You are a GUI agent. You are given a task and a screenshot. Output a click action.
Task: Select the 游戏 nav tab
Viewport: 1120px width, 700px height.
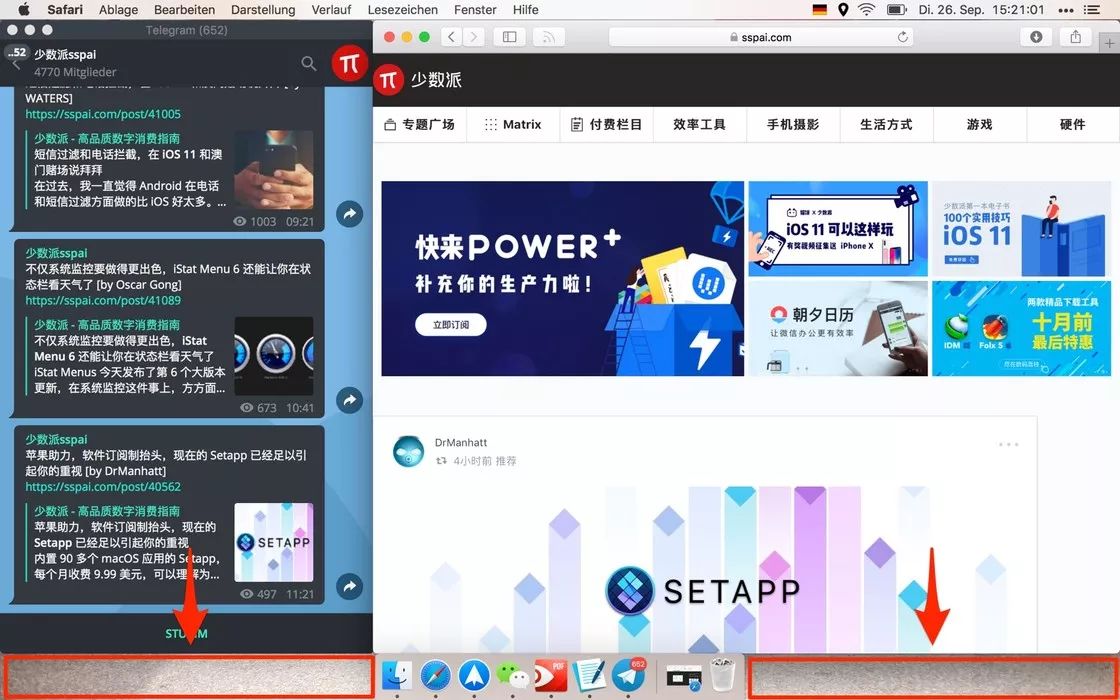tap(979, 124)
